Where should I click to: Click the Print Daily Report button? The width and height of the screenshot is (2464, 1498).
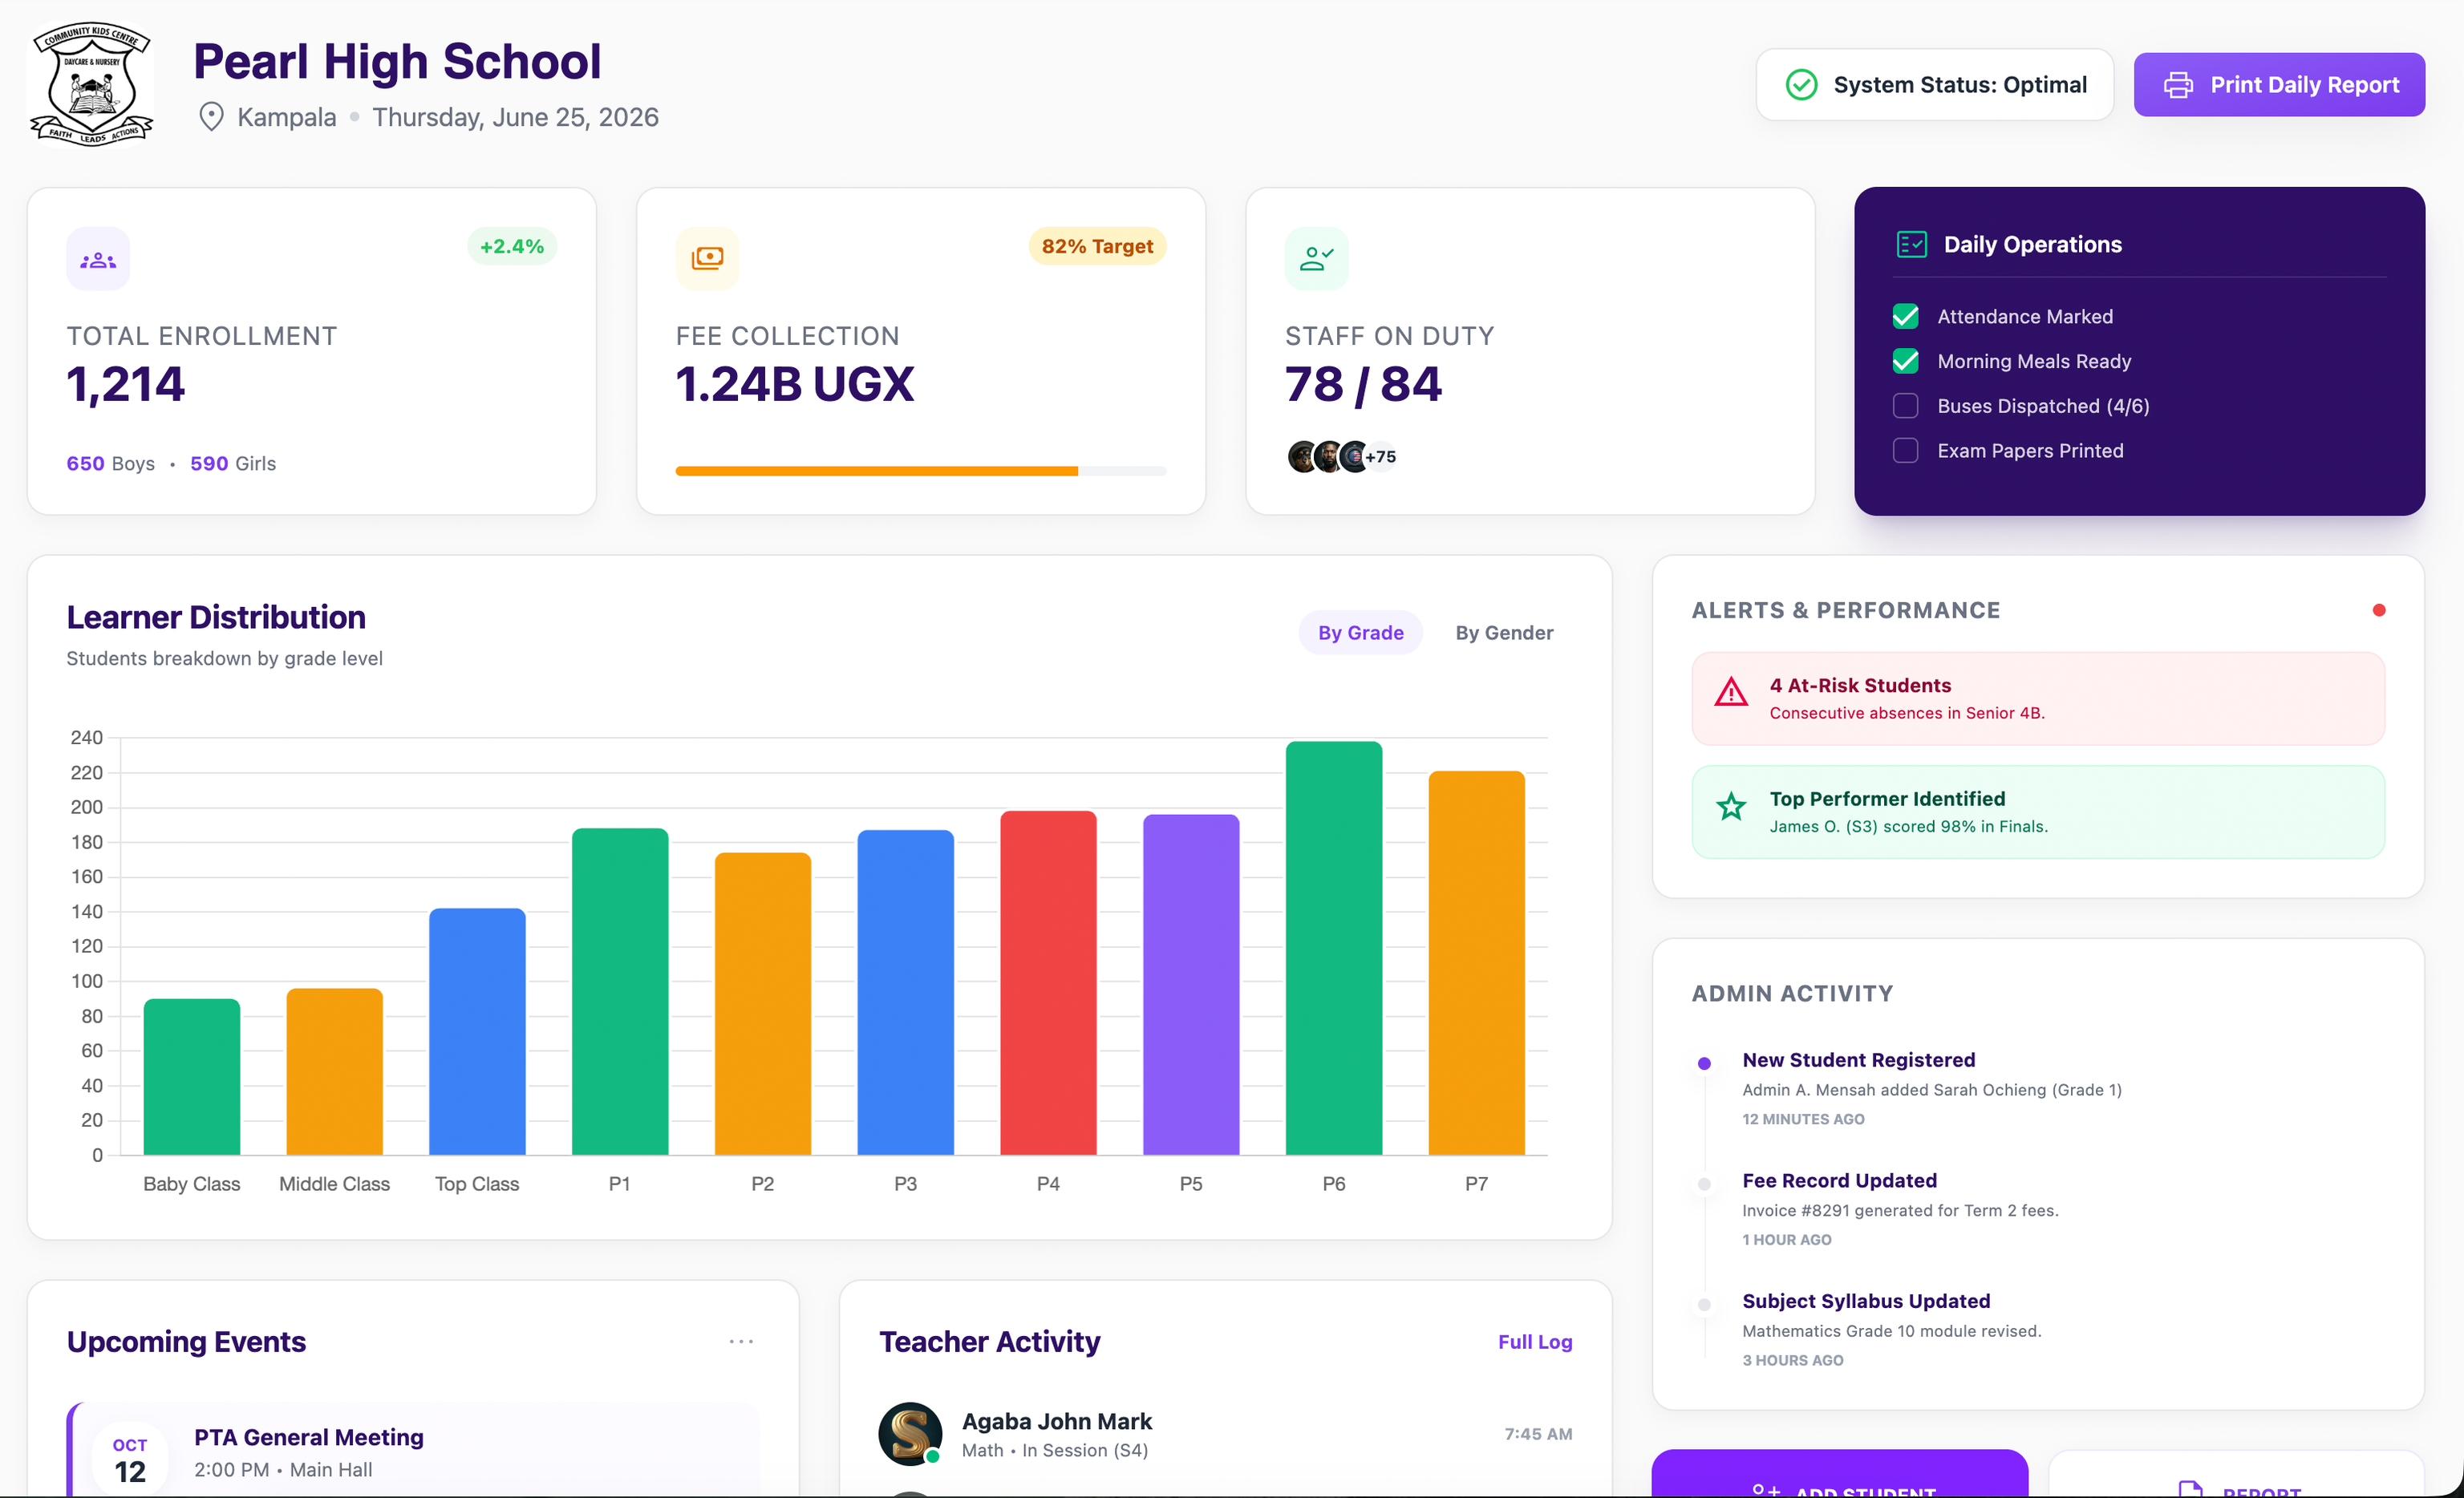click(2279, 85)
